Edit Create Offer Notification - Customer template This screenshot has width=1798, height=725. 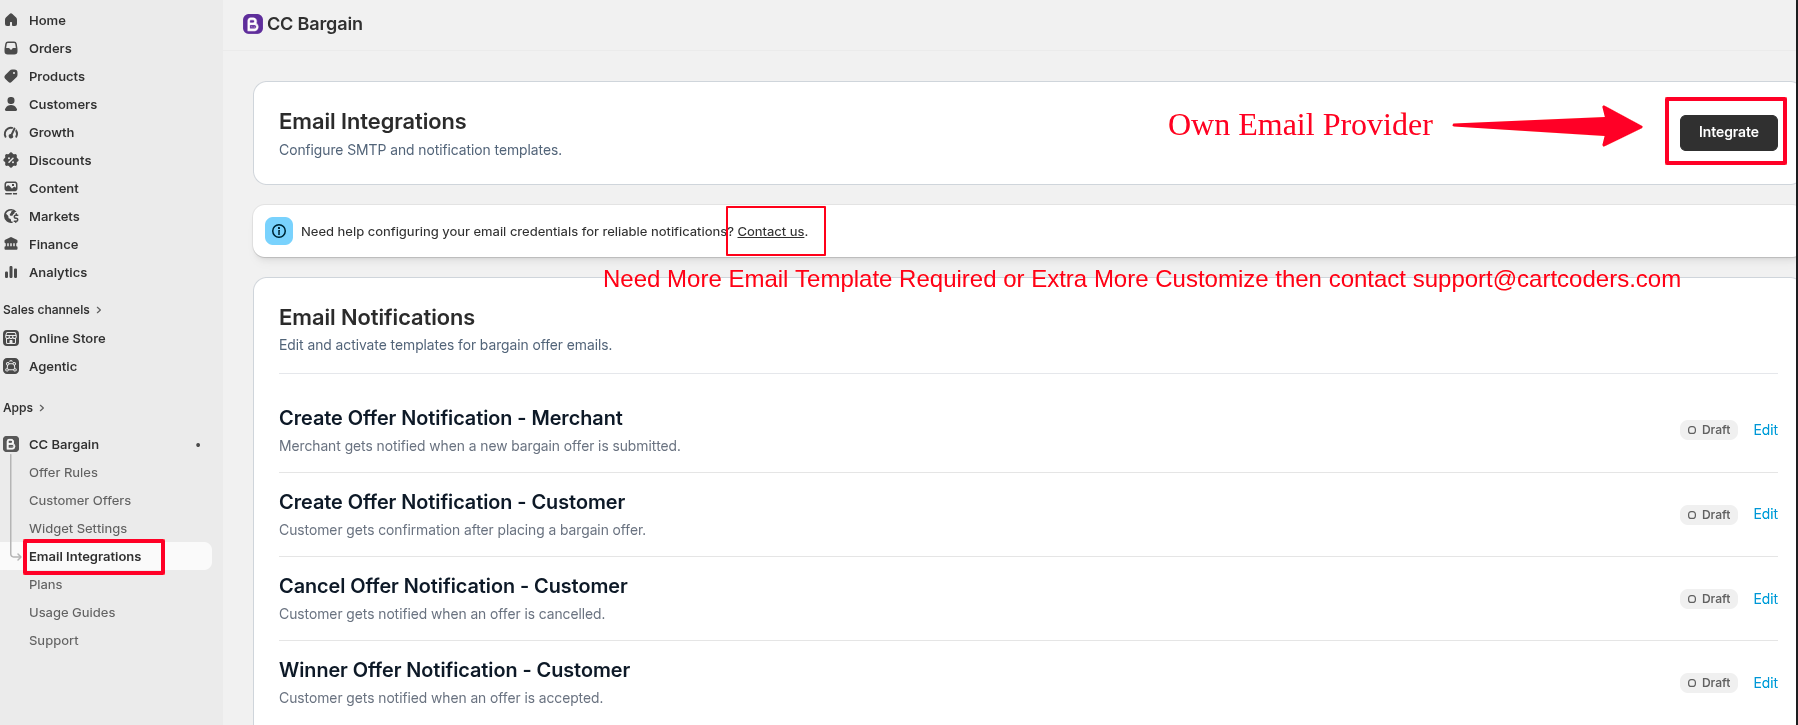pos(1765,514)
